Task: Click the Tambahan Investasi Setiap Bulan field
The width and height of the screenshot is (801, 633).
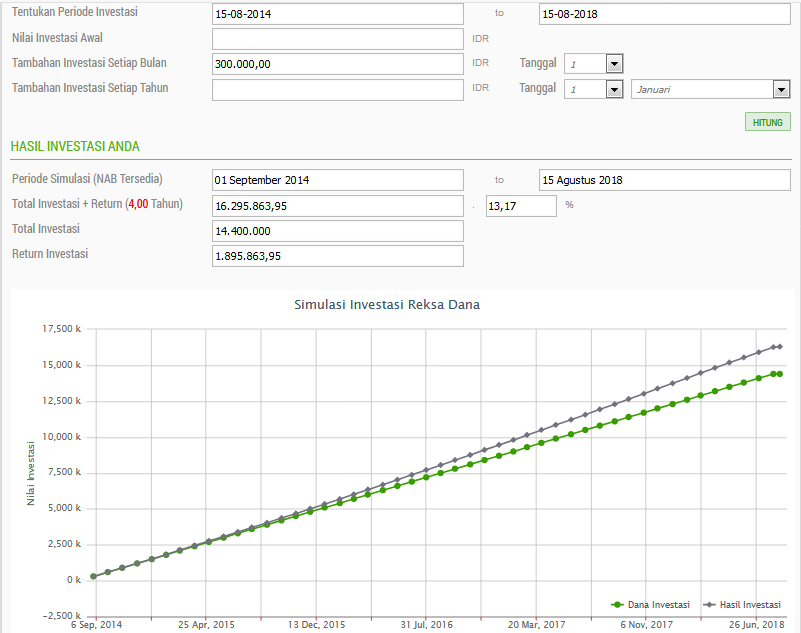Action: pyautogui.click(x=338, y=64)
